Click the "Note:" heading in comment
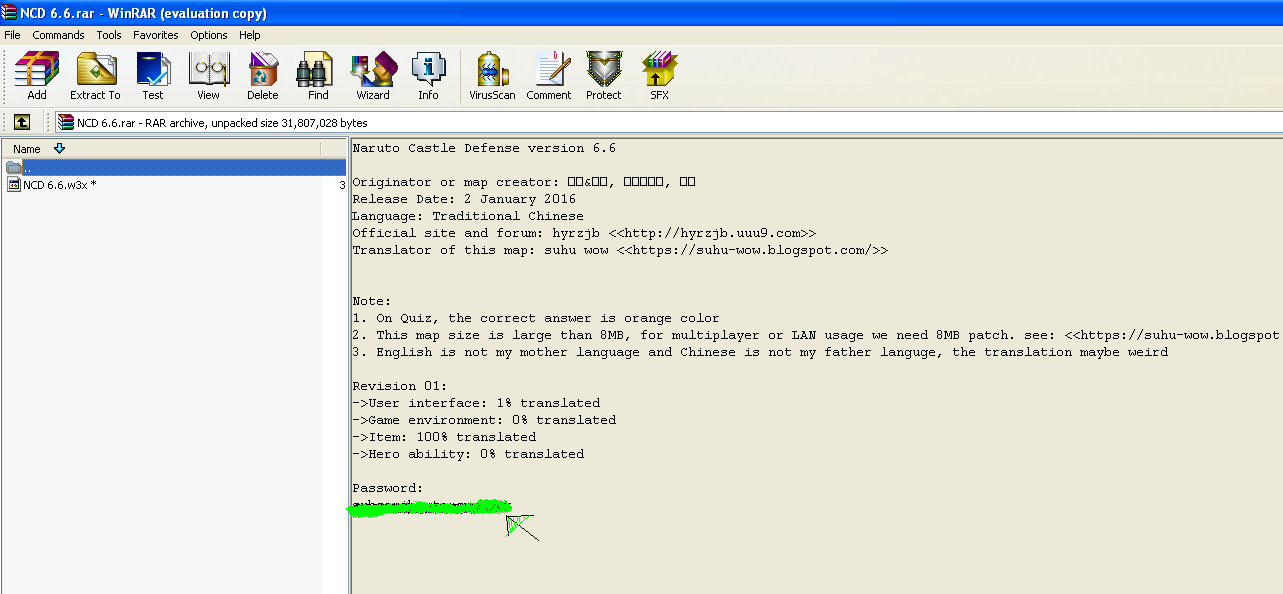 pyautogui.click(x=372, y=301)
